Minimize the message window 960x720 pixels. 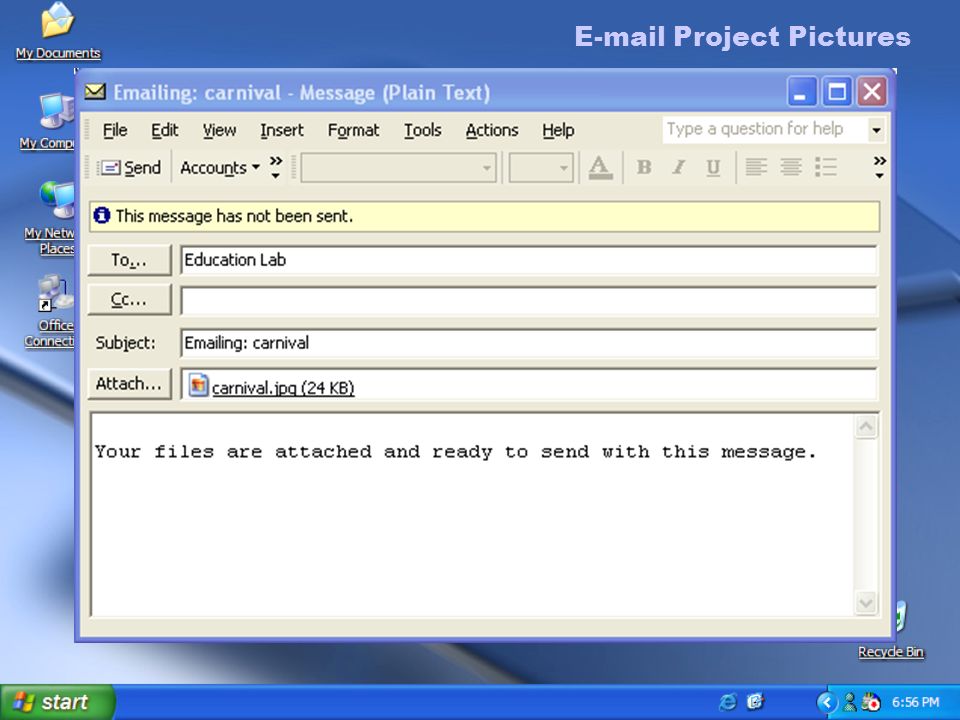point(801,92)
